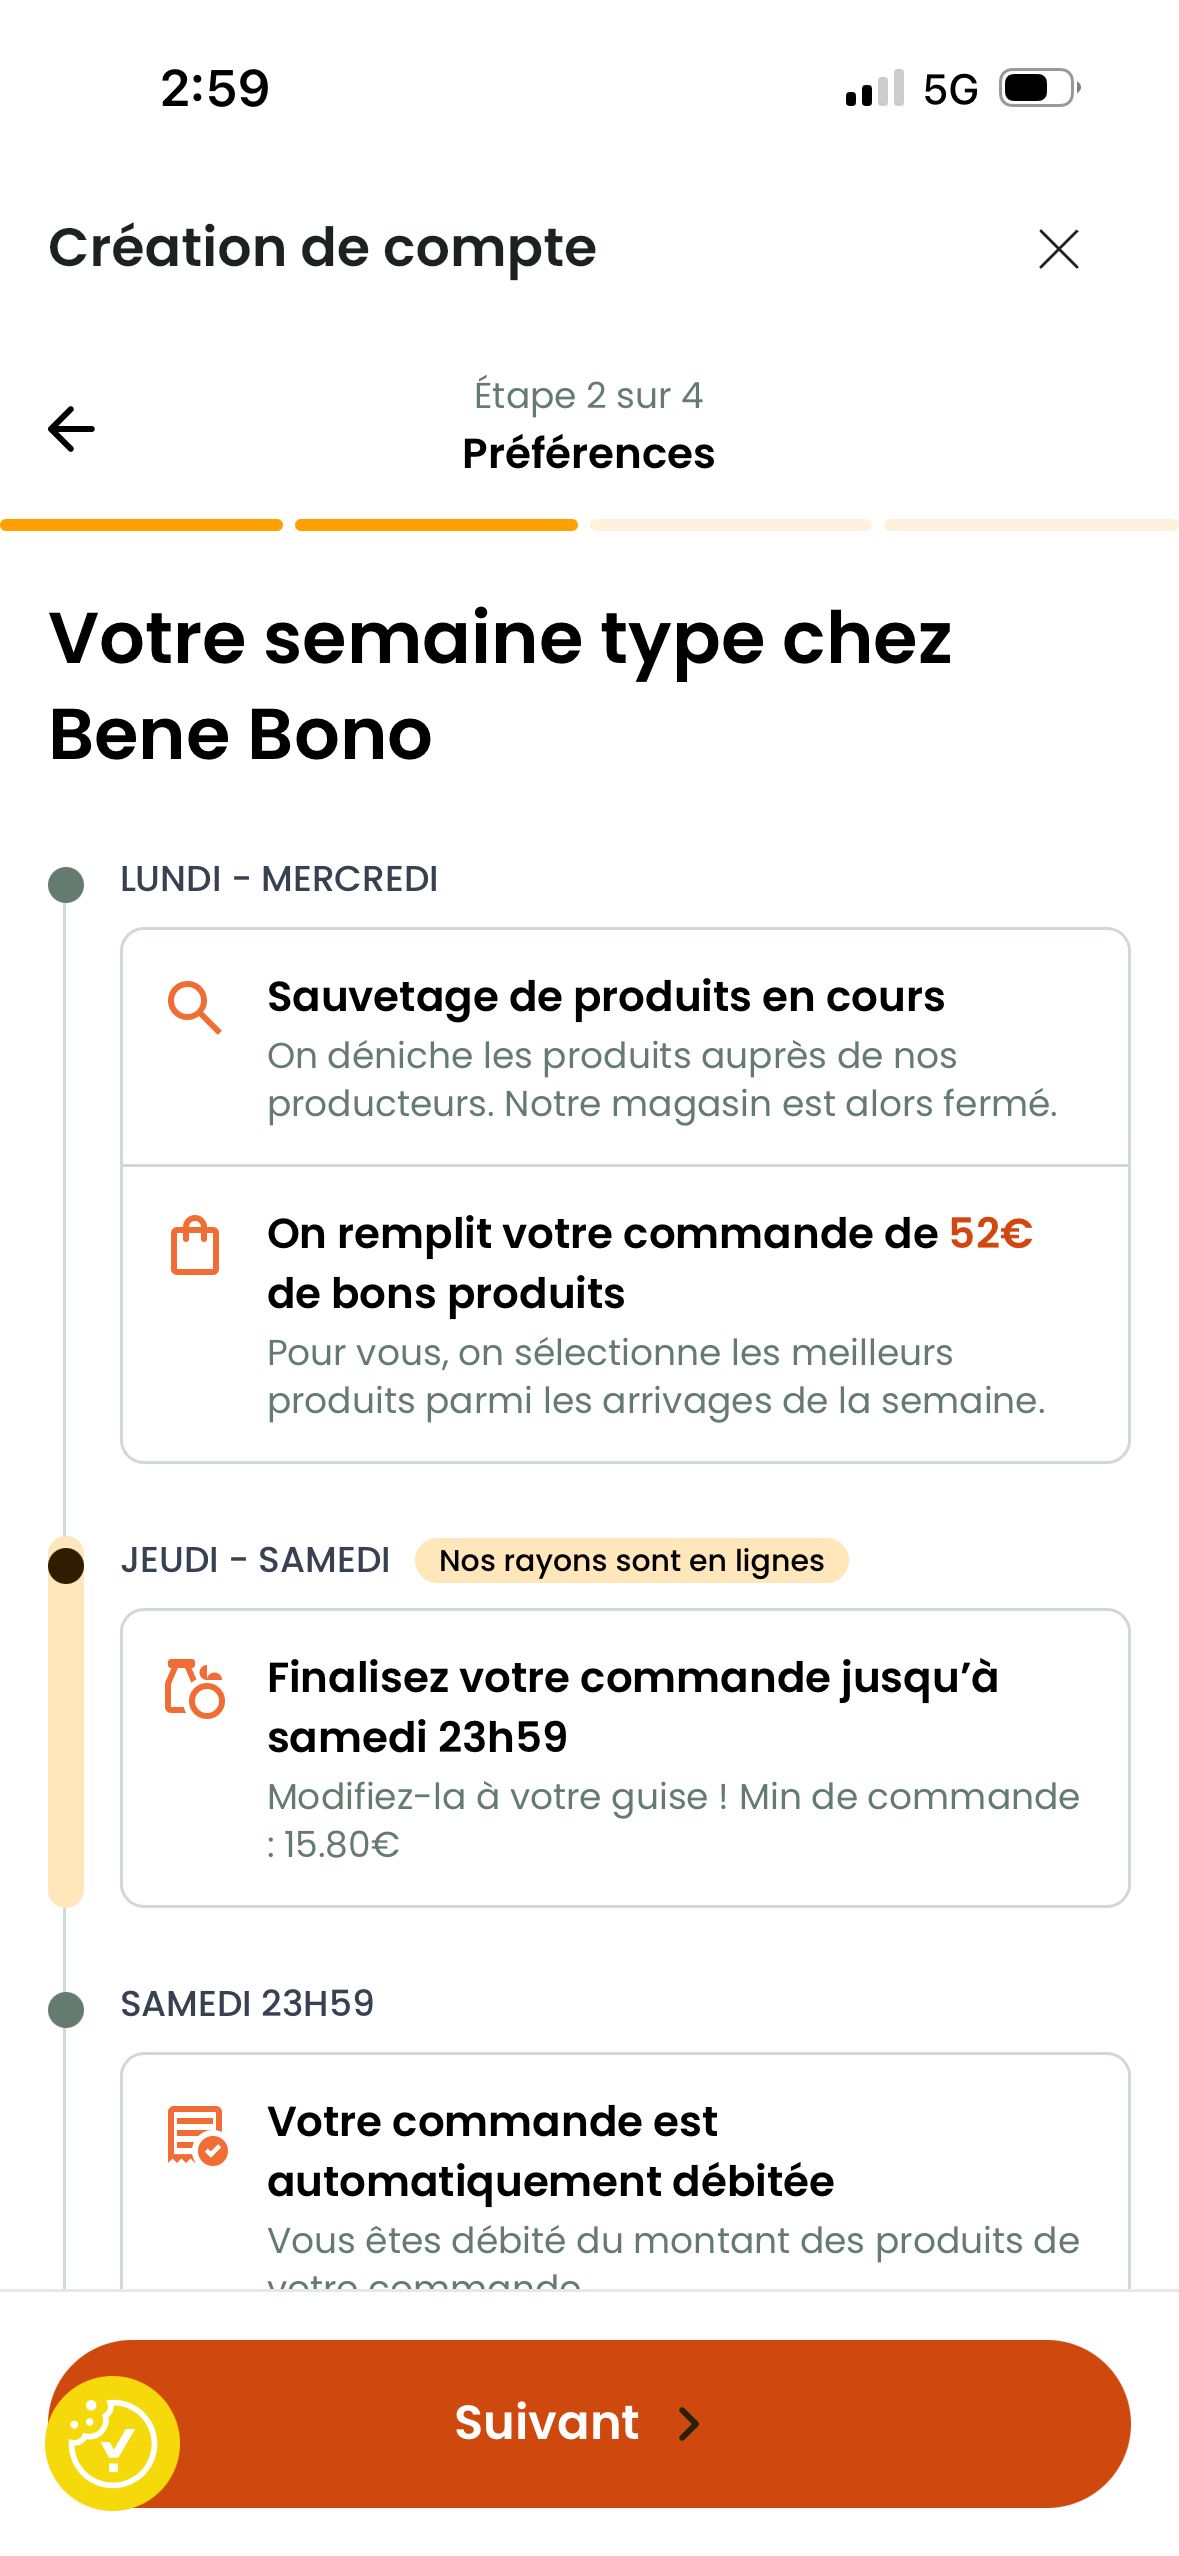Click the yellow checkmark badge on Suivant button

[113, 2424]
